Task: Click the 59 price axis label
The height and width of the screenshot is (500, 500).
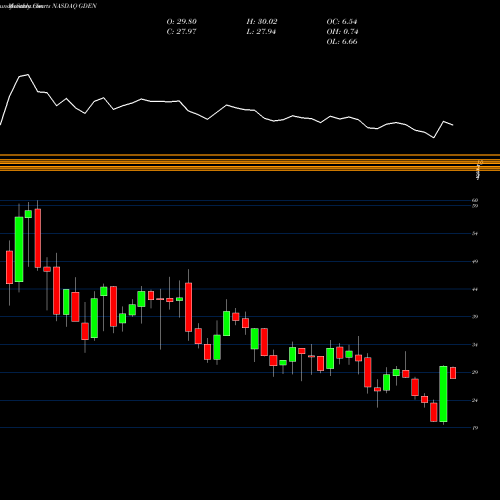Action: tap(475, 206)
